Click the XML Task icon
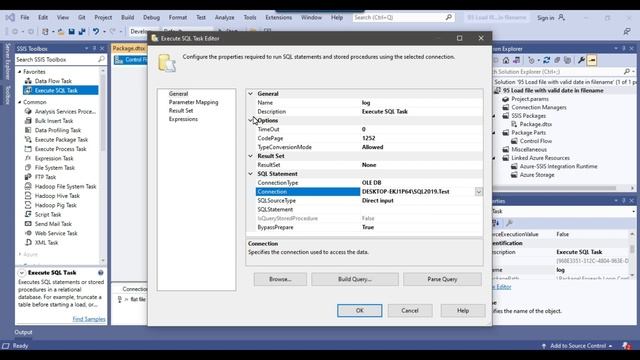The height and width of the screenshot is (360, 640). (x=28, y=242)
